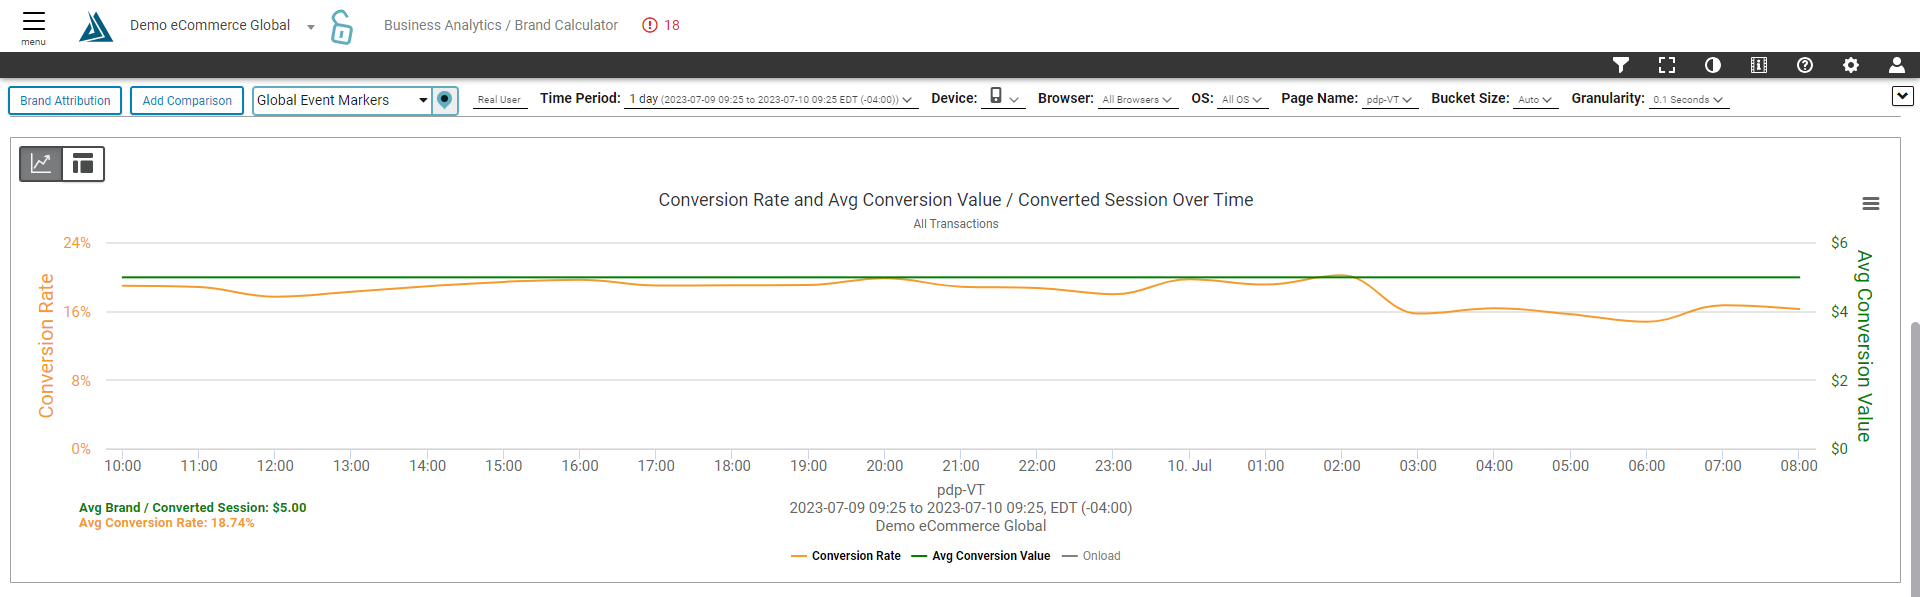The image size is (1920, 597).
Task: Open chart context hamburger menu
Action: (x=1871, y=204)
